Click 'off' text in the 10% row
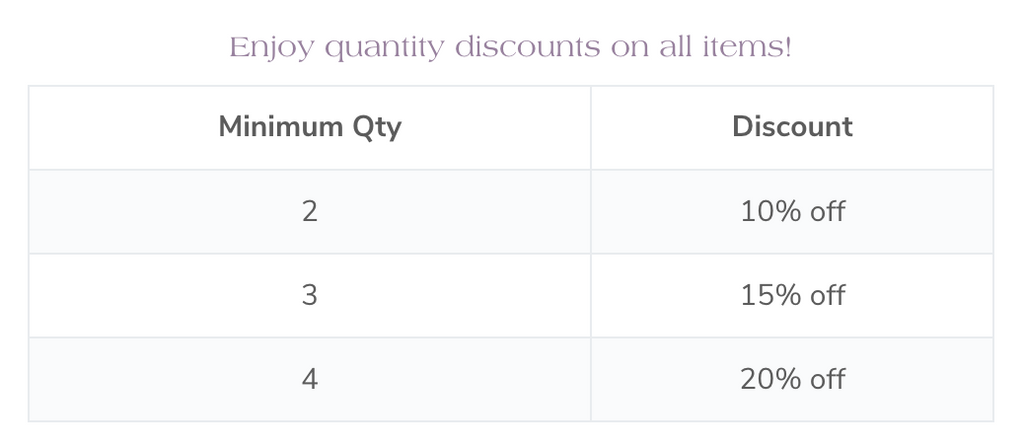 [827, 212]
